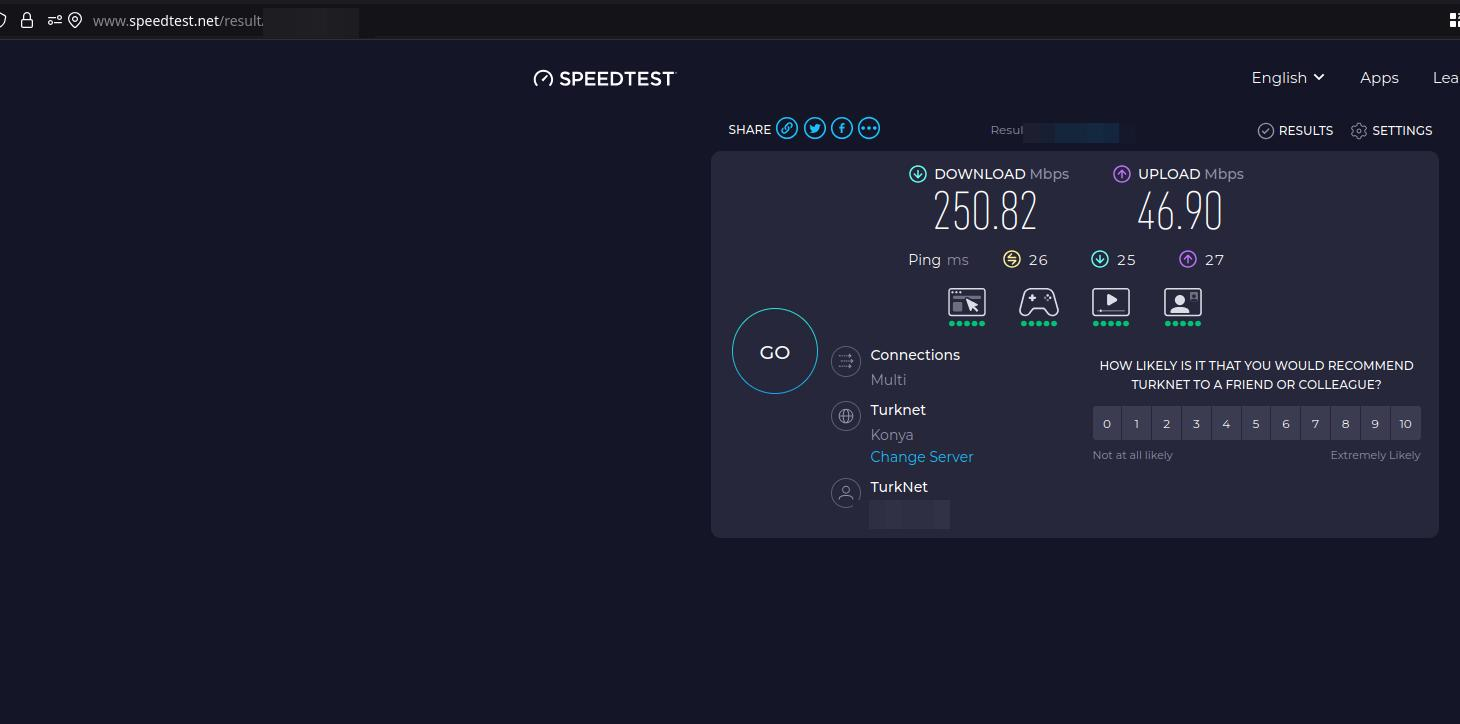Click the download ping icon showing 25
Image resolution: width=1460 pixels, height=724 pixels.
(x=1100, y=259)
